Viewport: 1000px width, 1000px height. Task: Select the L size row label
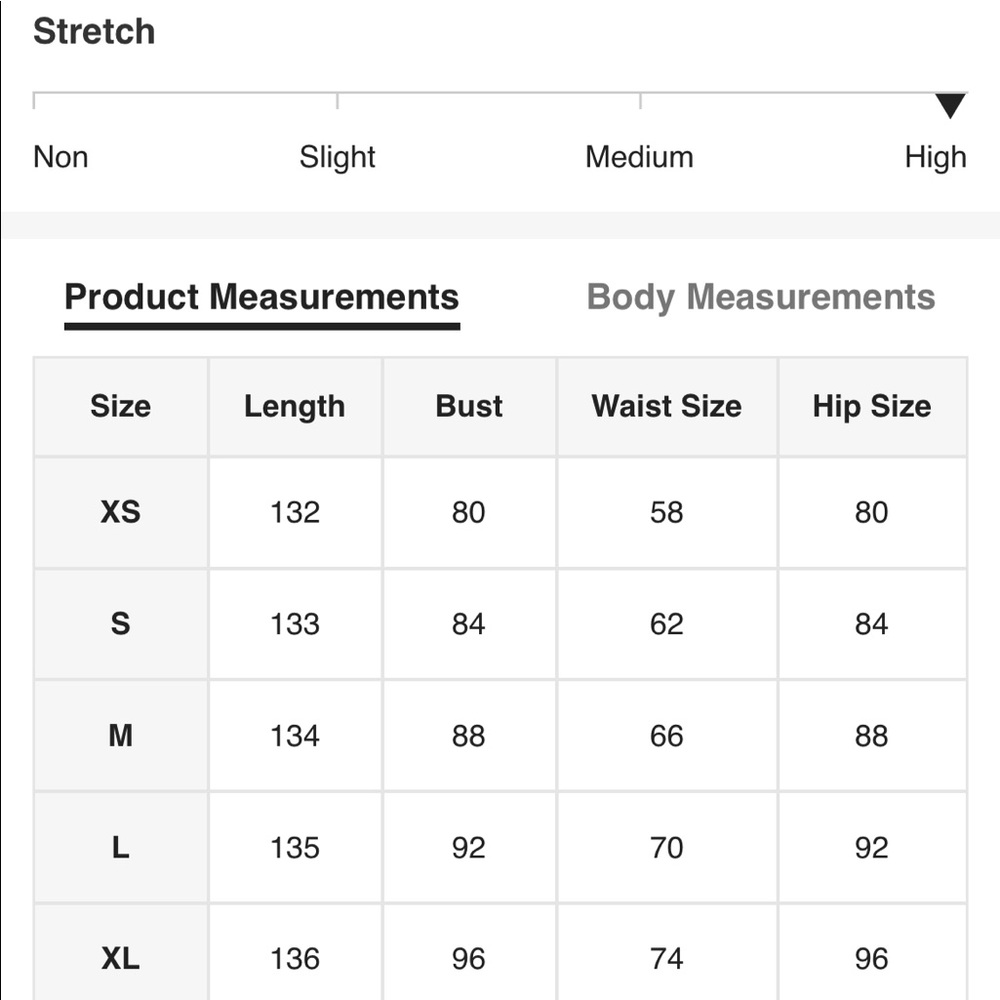[x=120, y=848]
